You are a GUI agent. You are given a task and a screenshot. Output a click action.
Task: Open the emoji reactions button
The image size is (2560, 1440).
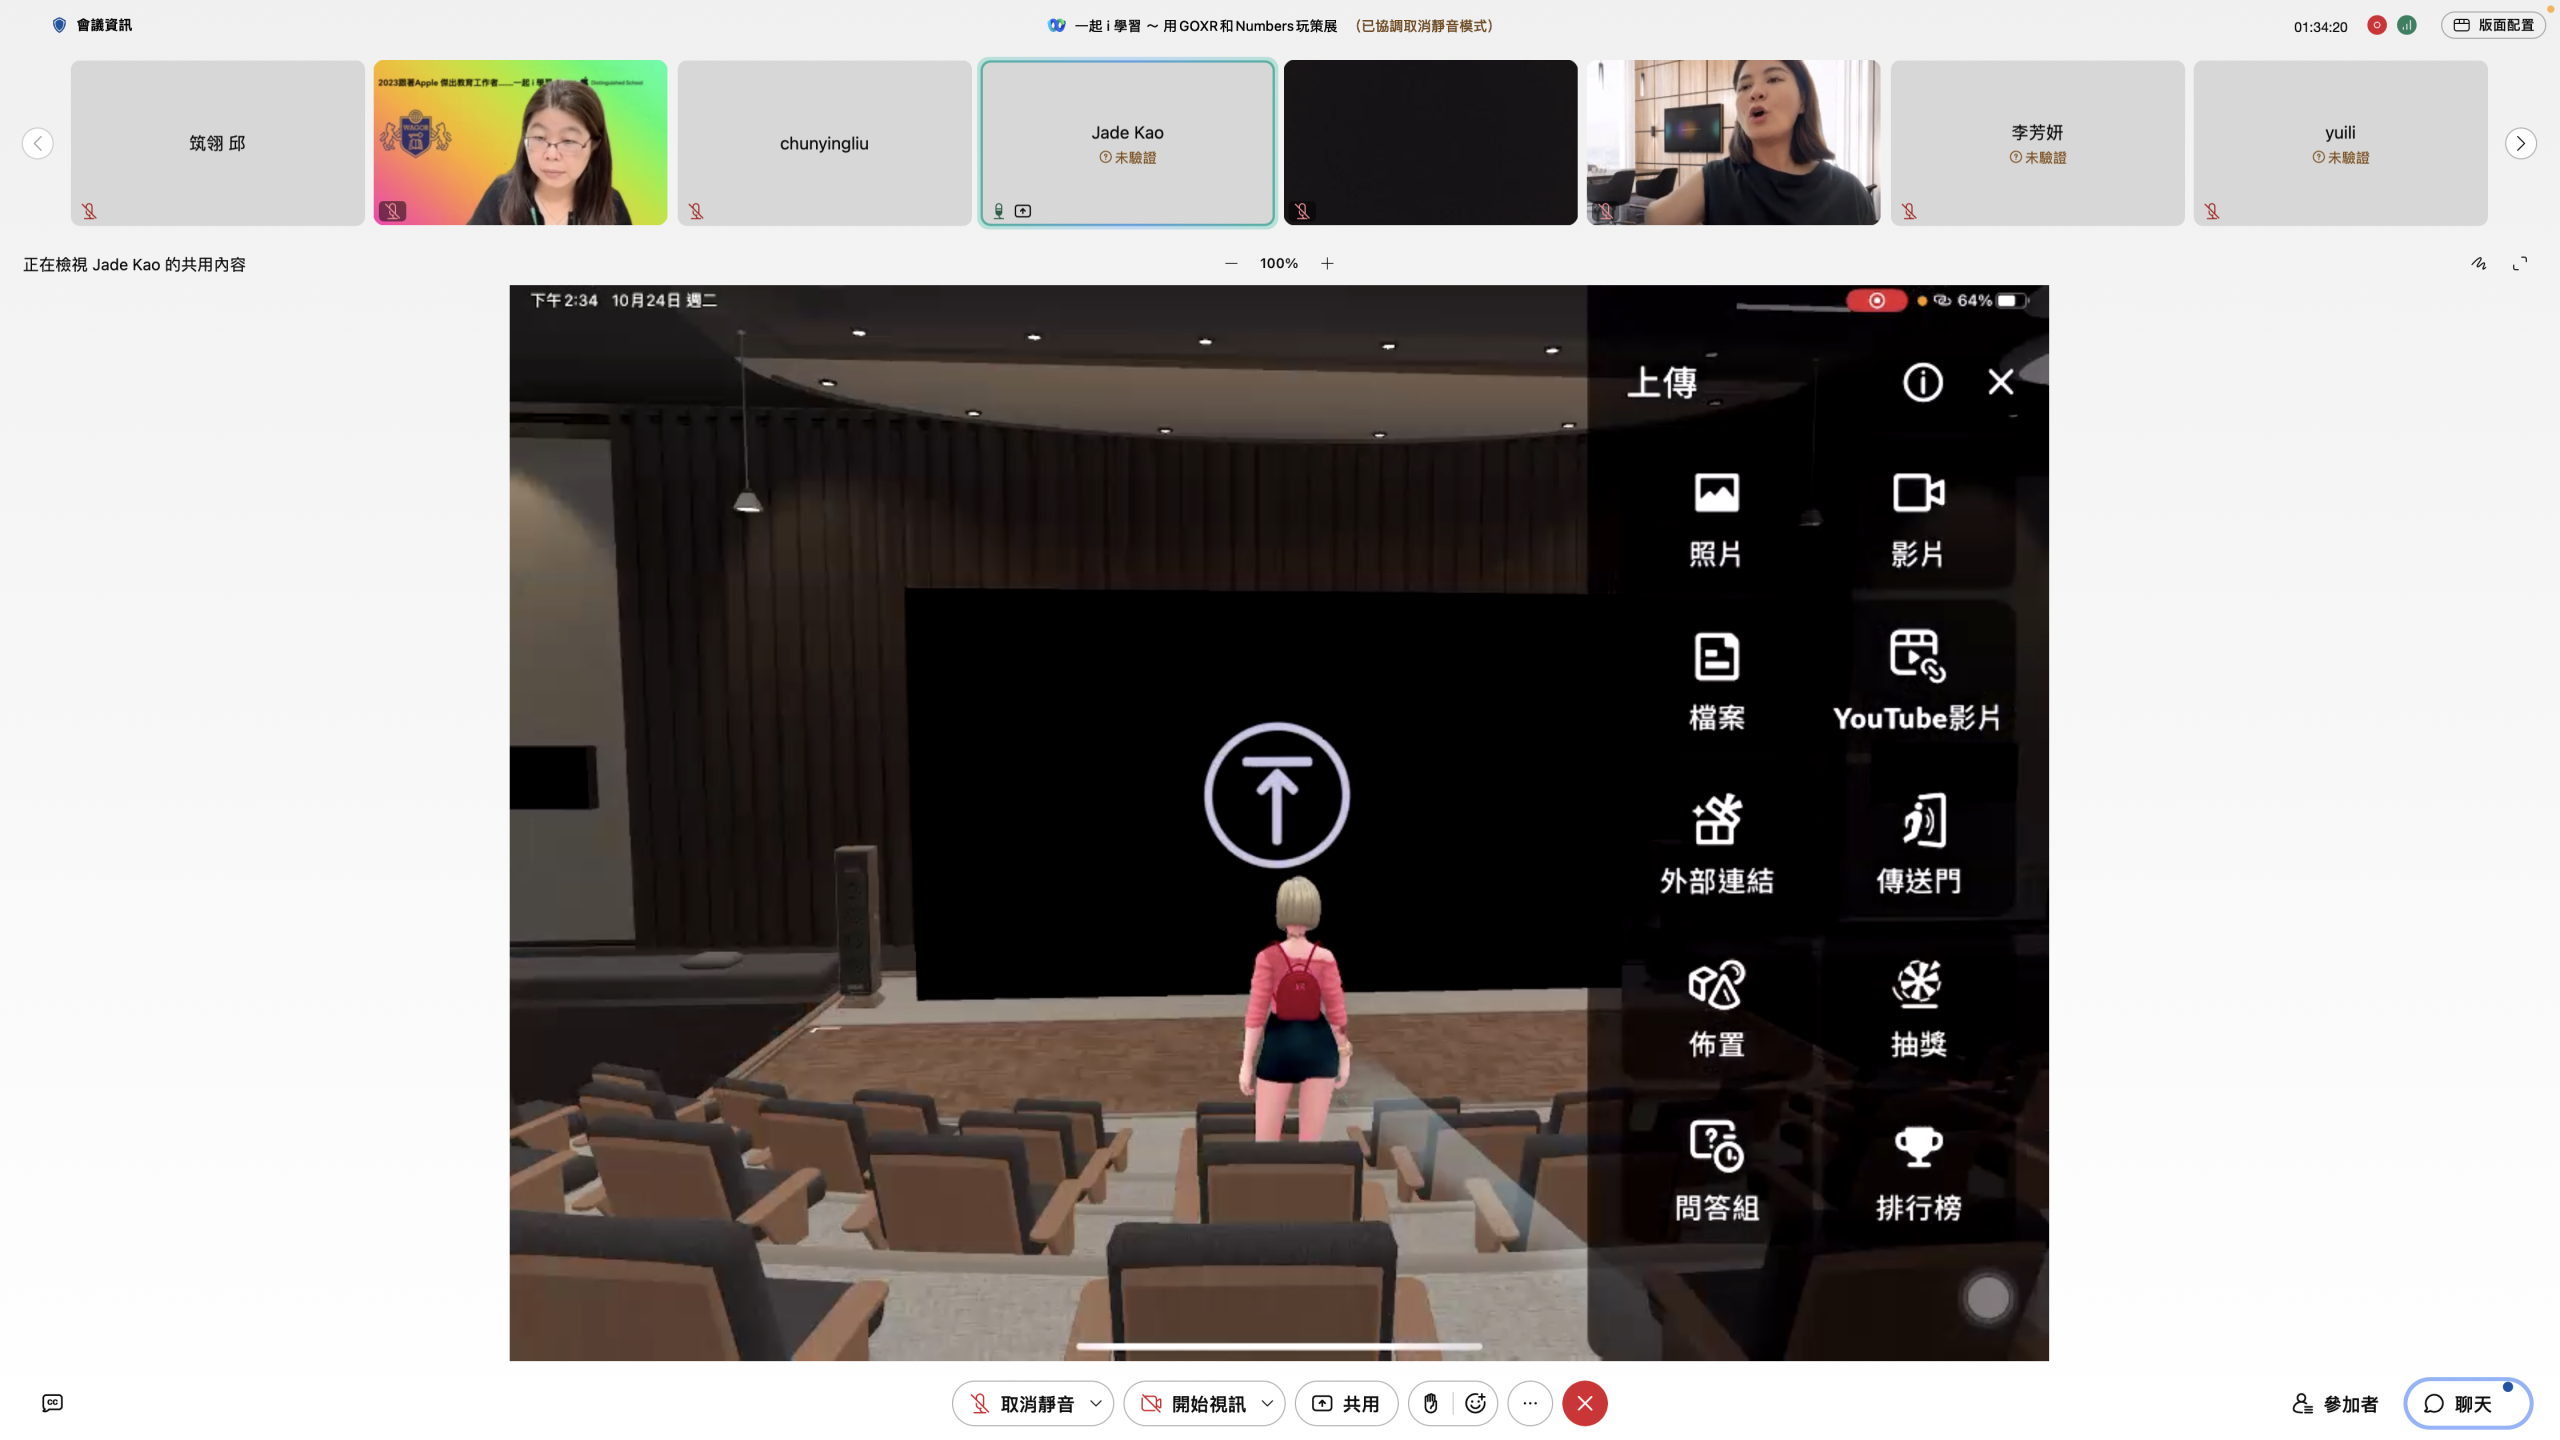pyautogui.click(x=1475, y=1403)
